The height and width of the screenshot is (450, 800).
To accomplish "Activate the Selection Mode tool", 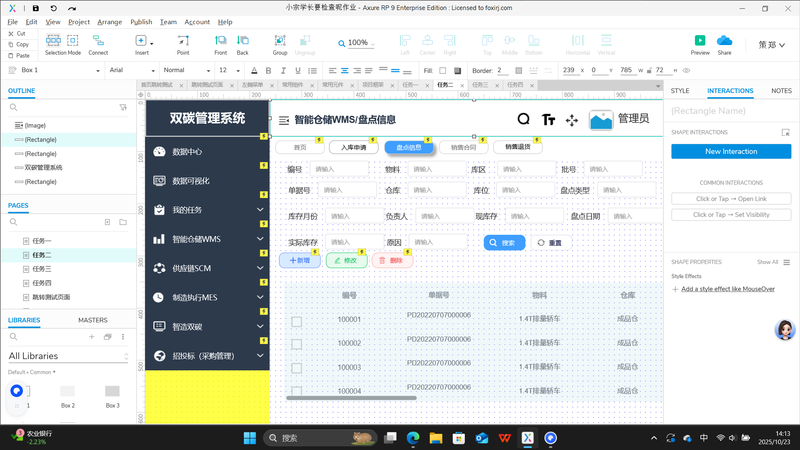I will click(62, 42).
